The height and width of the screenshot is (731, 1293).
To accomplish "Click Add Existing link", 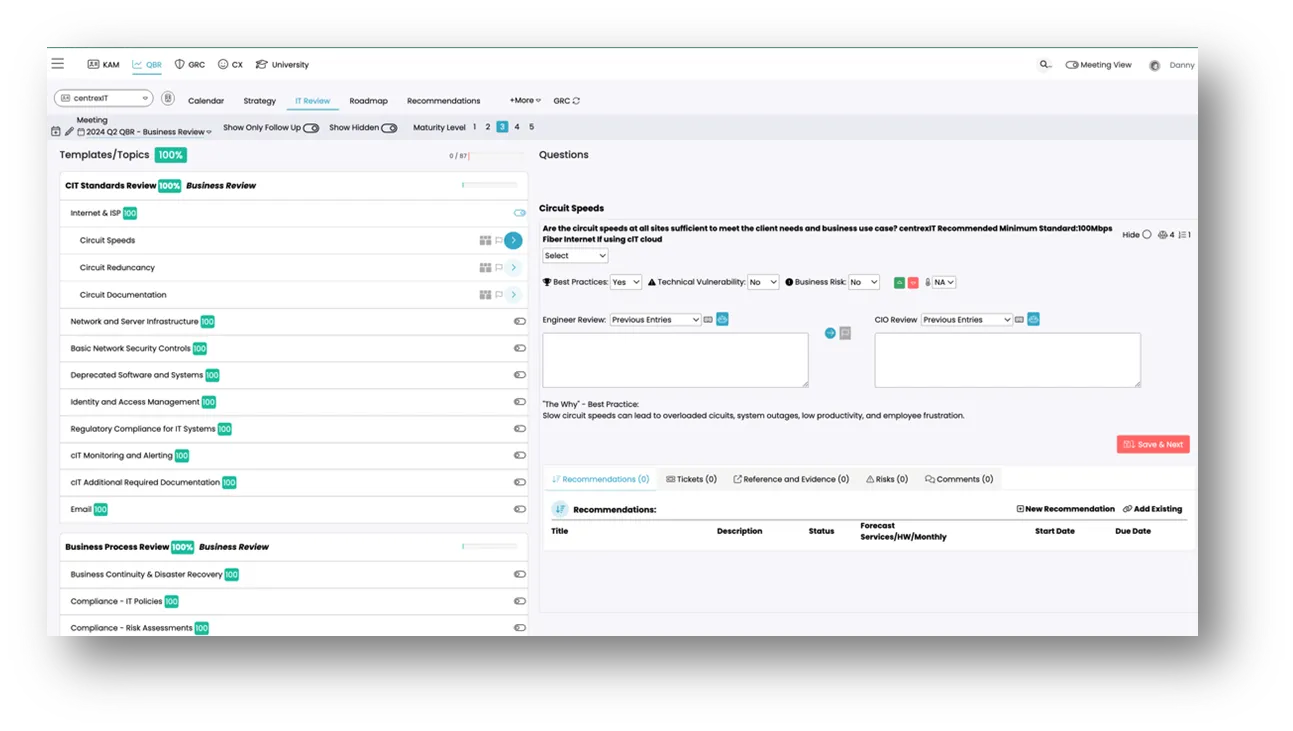I will pyautogui.click(x=1152, y=509).
